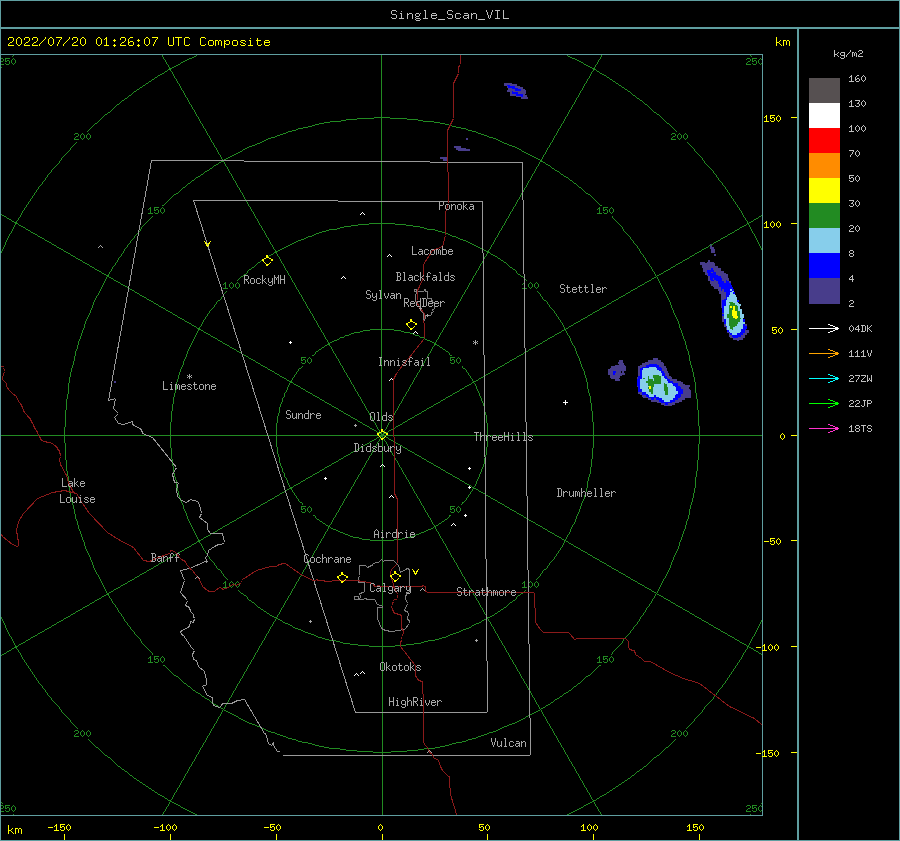The width and height of the screenshot is (900, 841).
Task: Click the gray 130-160 legend swatch
Action: coord(824,91)
